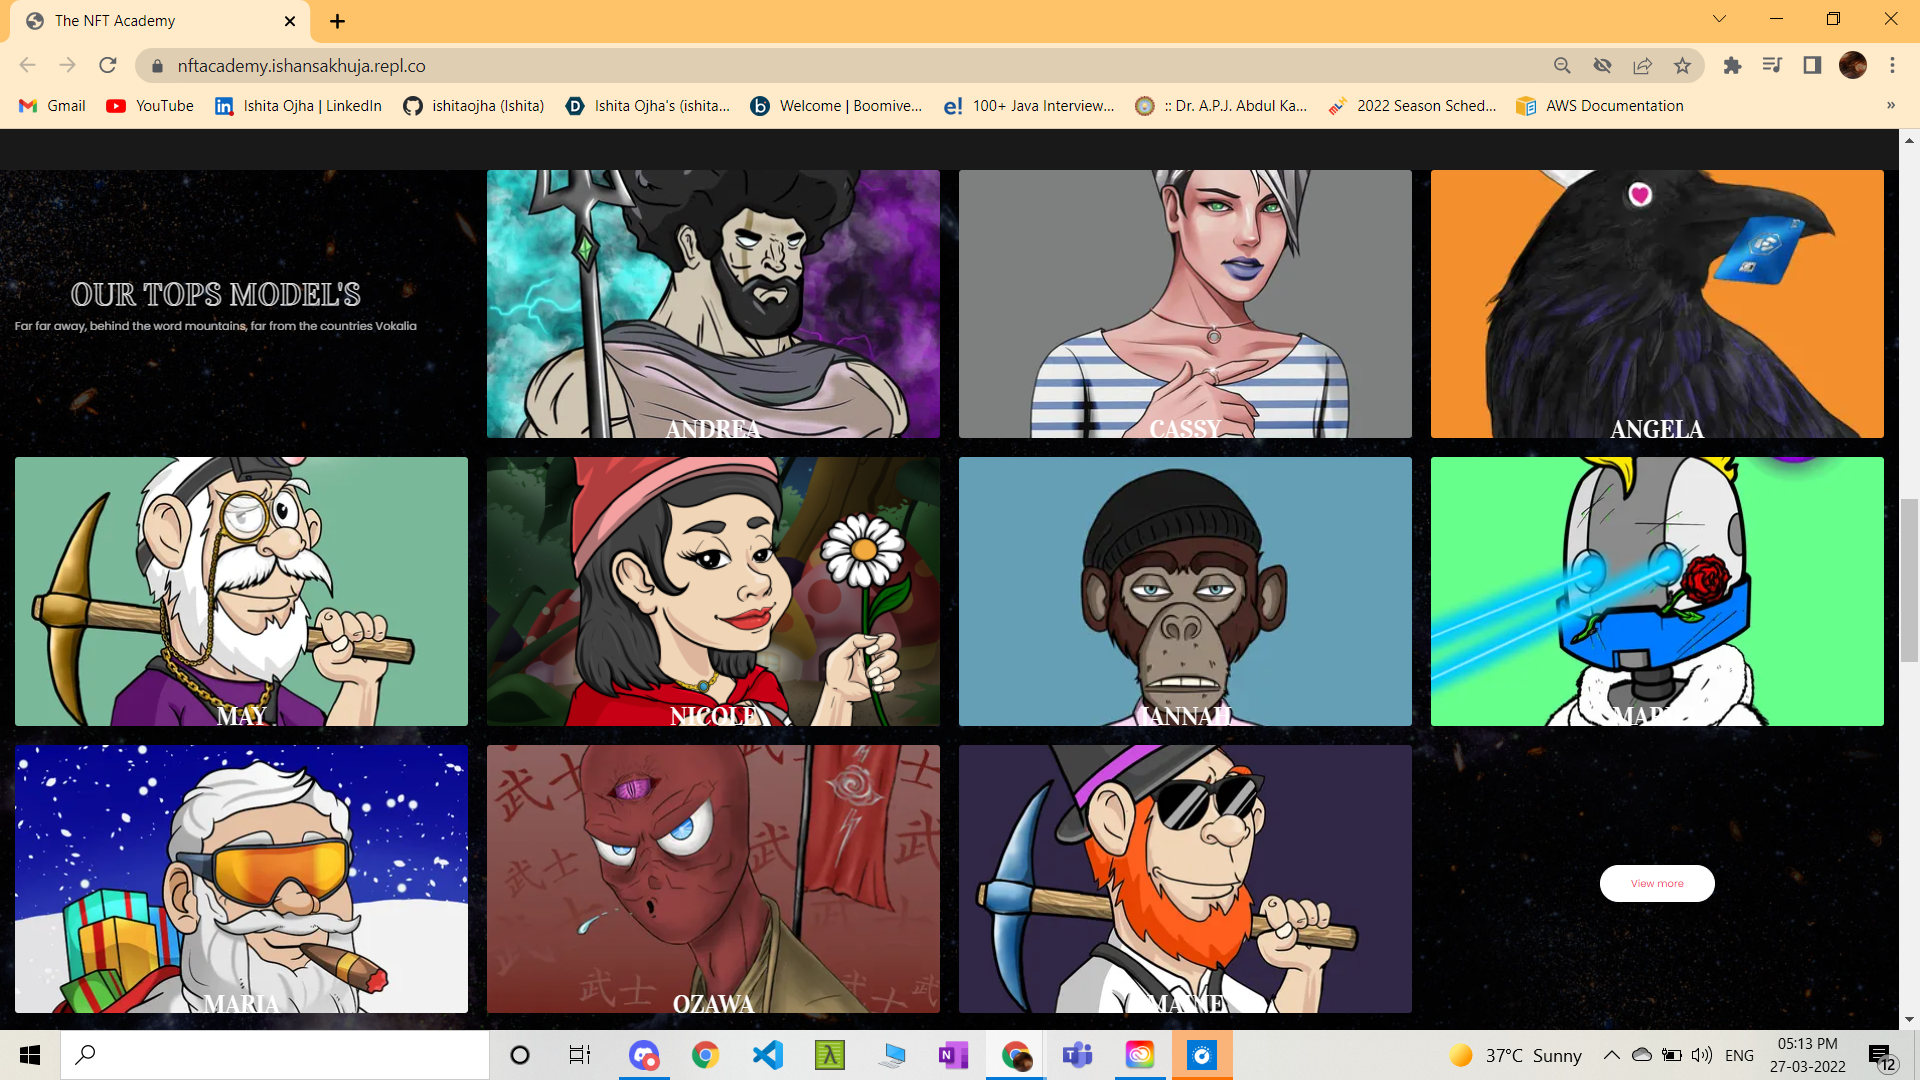Open Microsoft Teams in taskbar
This screenshot has height=1080, width=1920.
[x=1077, y=1055]
